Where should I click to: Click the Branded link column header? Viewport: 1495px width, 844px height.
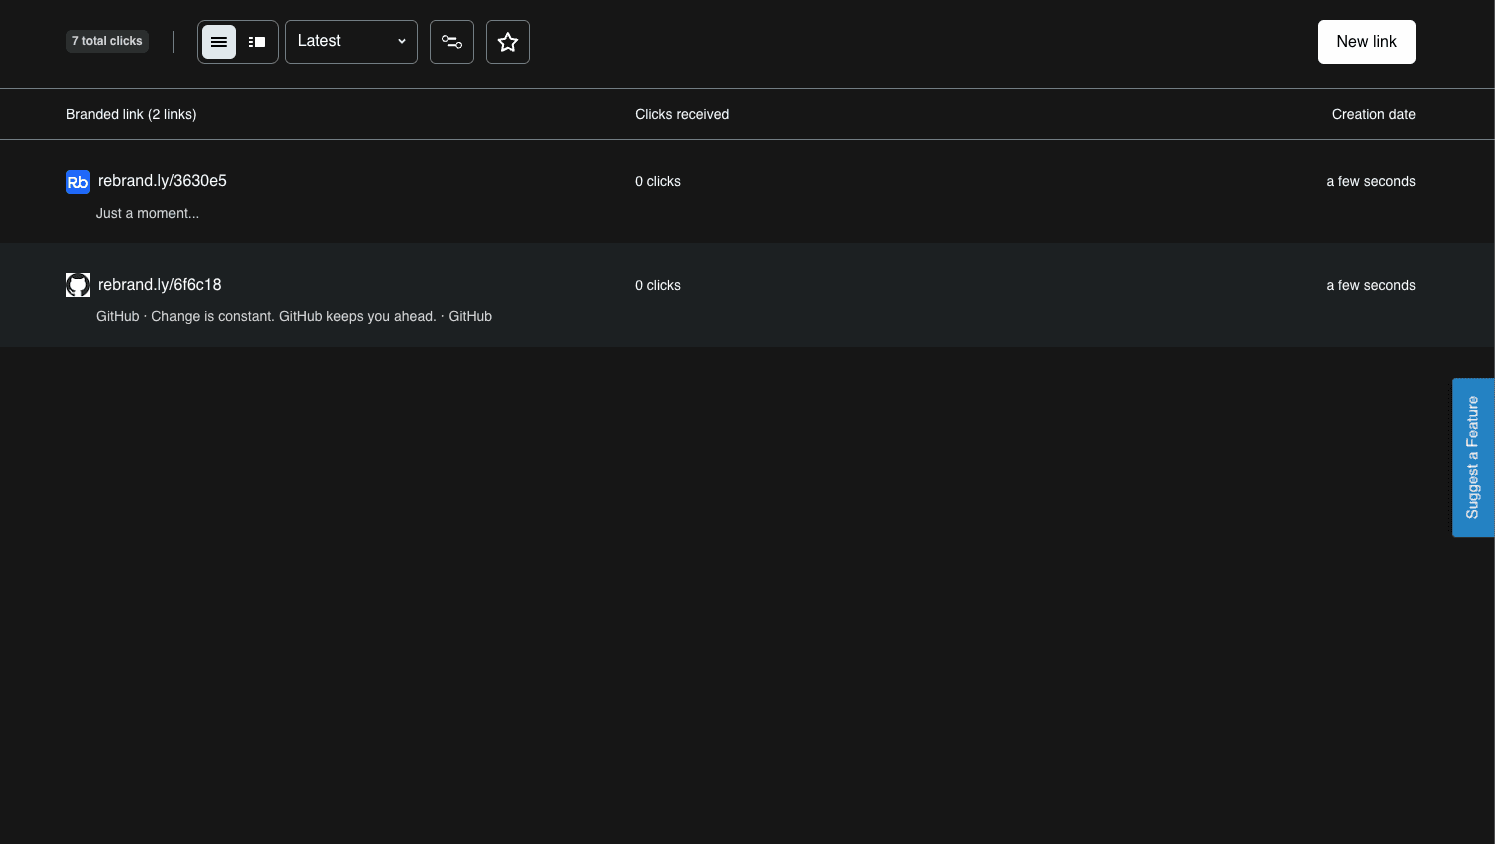click(x=130, y=114)
